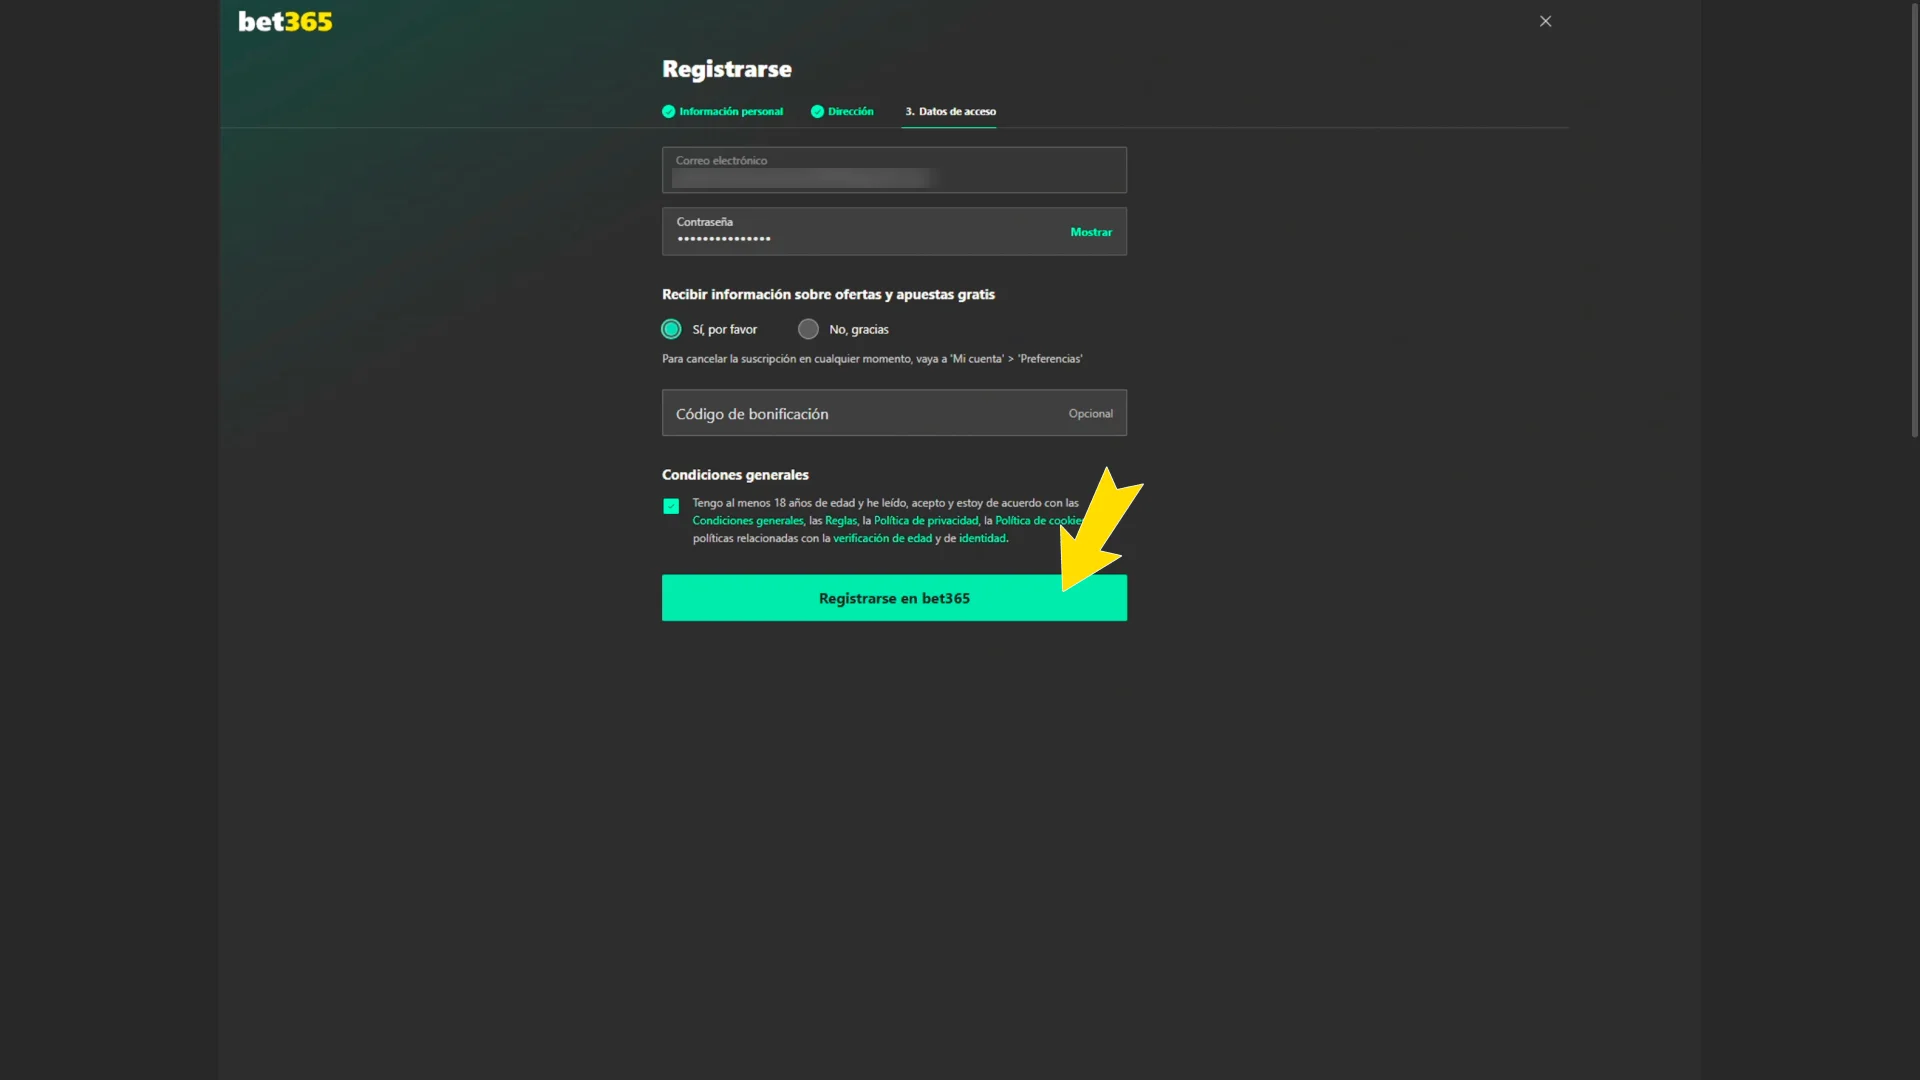Select the 'Datos de acceso' step
Viewport: 1920px width, 1080px height.
pos(950,112)
